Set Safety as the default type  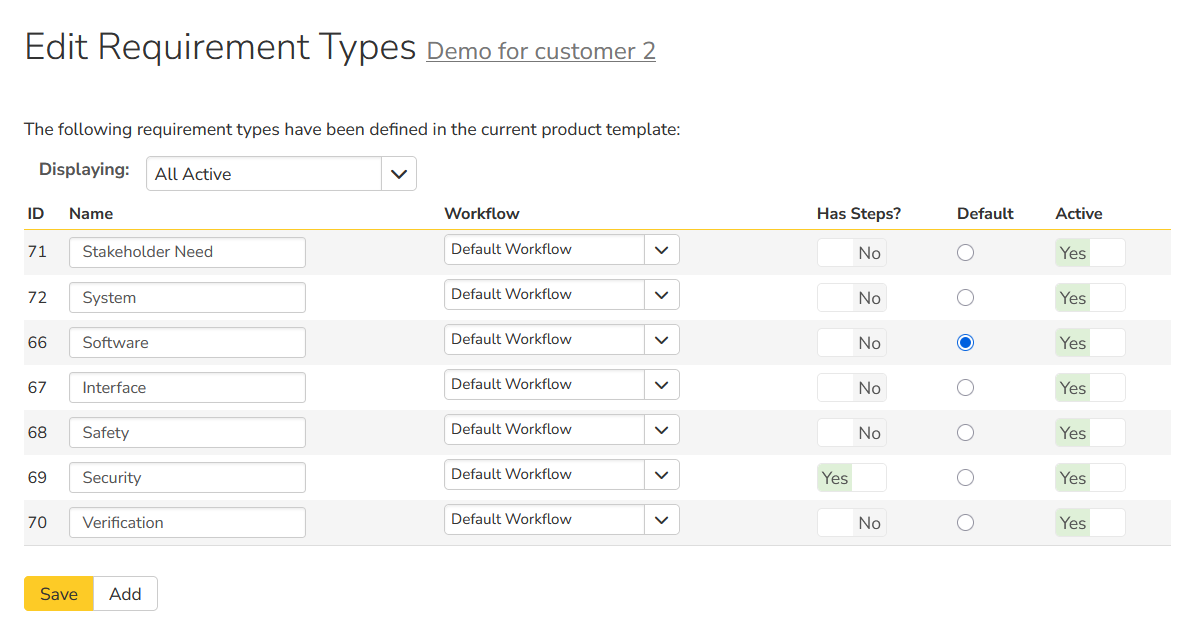[965, 433]
